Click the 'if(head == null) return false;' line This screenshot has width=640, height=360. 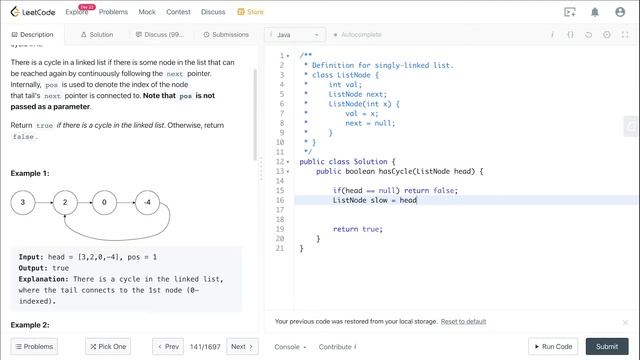(x=395, y=191)
